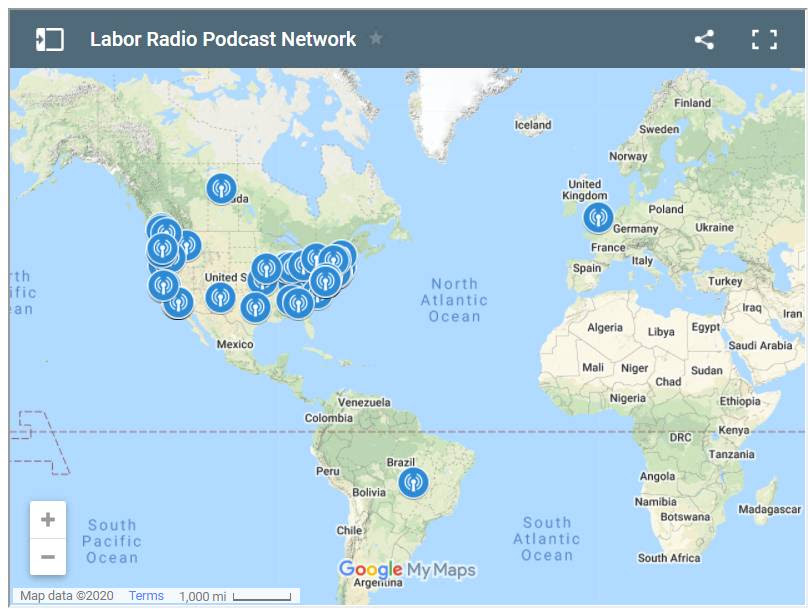Click the France label

coord(608,248)
